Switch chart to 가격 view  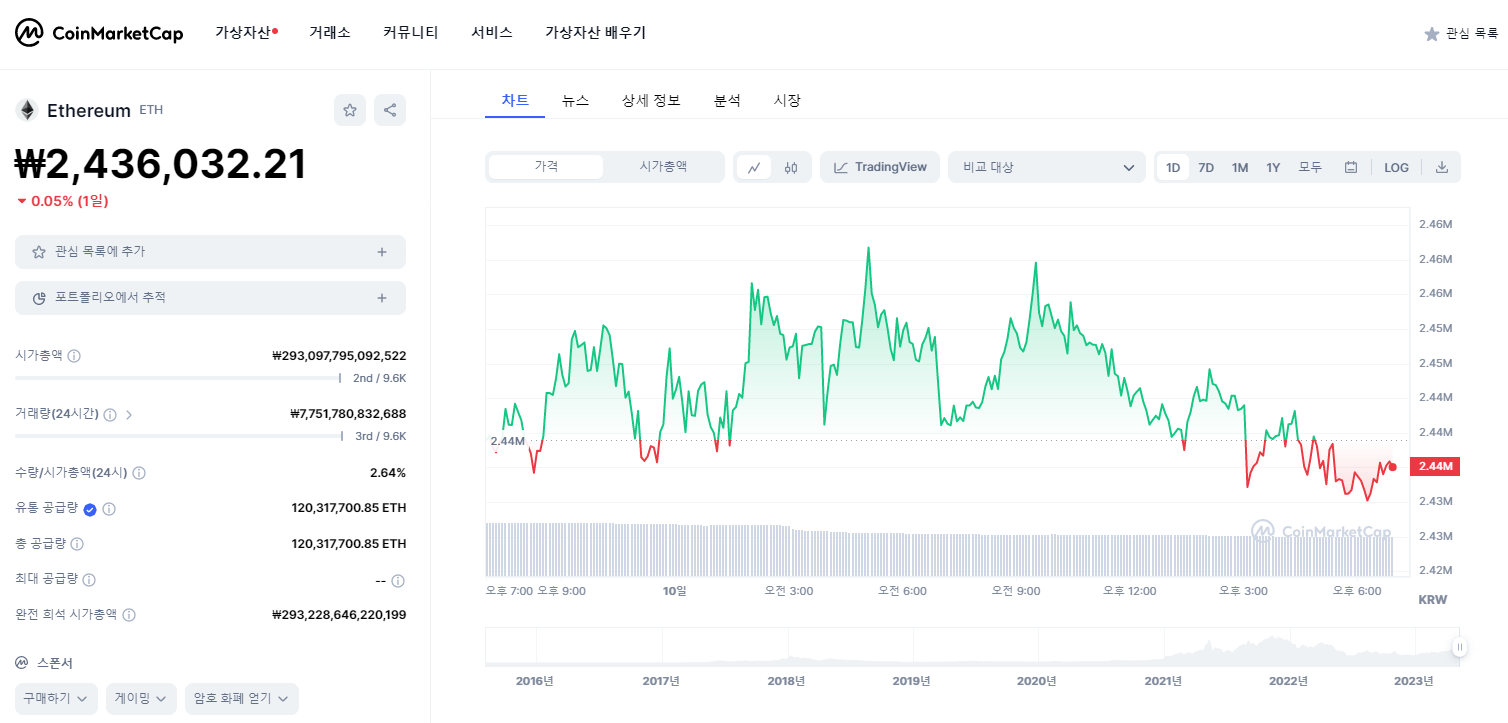pyautogui.click(x=546, y=167)
